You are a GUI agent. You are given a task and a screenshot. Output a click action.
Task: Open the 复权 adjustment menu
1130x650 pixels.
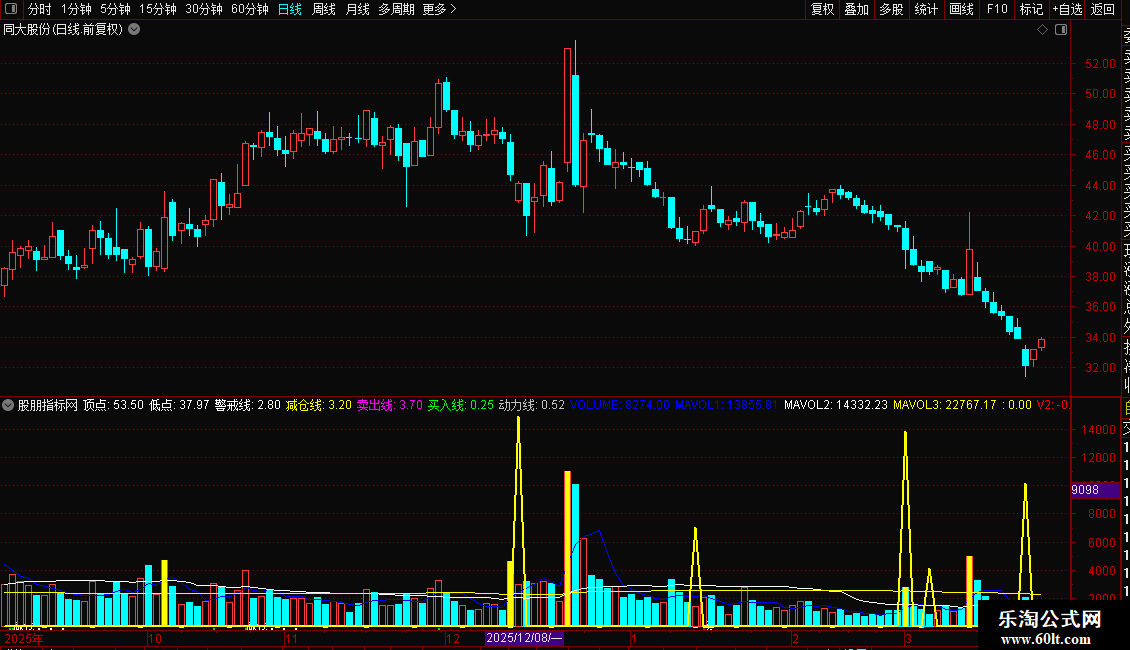click(822, 9)
